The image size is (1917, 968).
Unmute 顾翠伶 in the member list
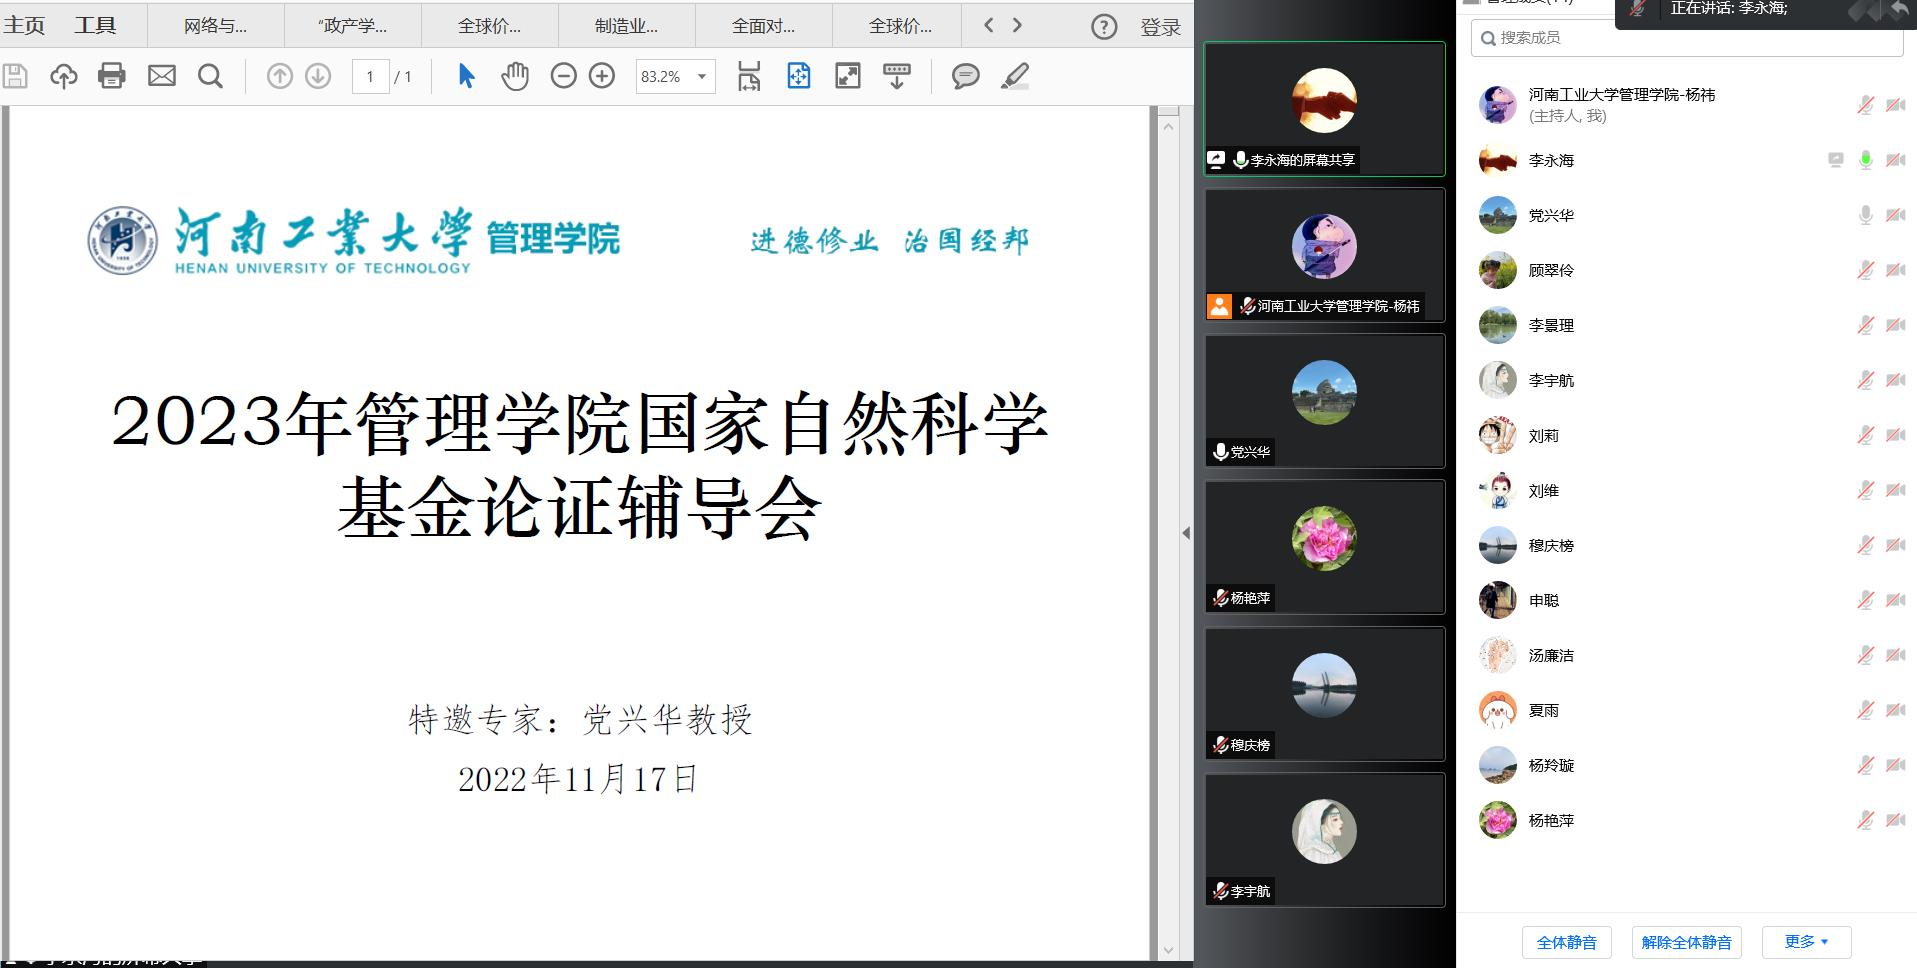[x=1865, y=270]
